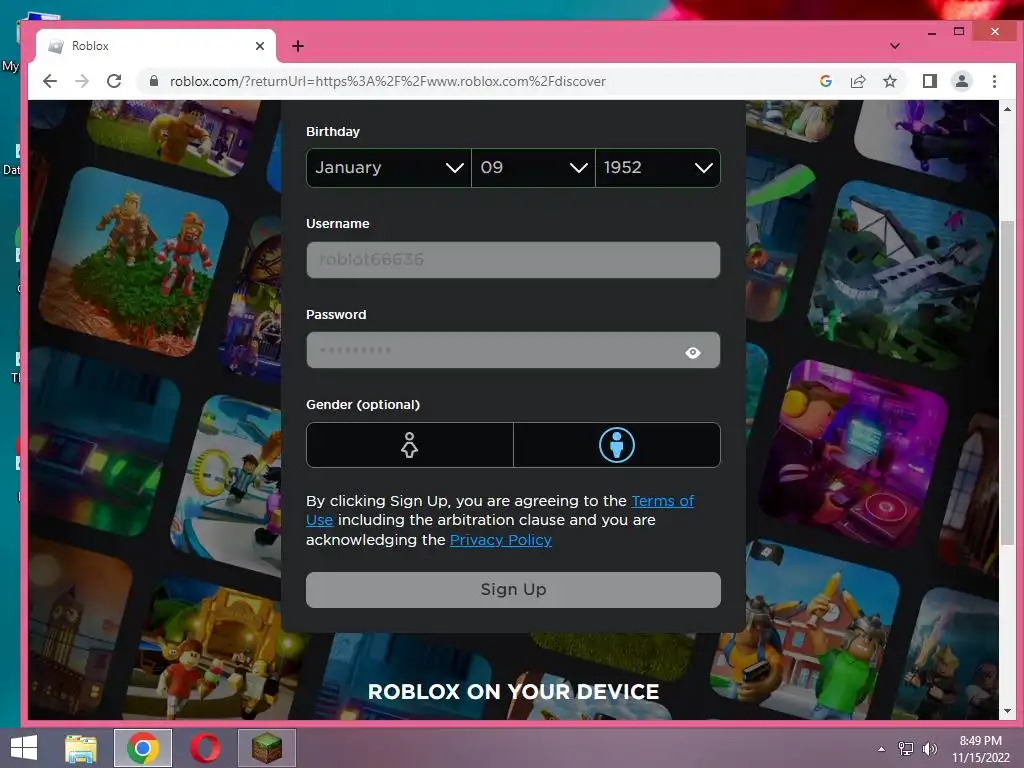
Task: Click the Google icon in address bar
Action: (825, 81)
